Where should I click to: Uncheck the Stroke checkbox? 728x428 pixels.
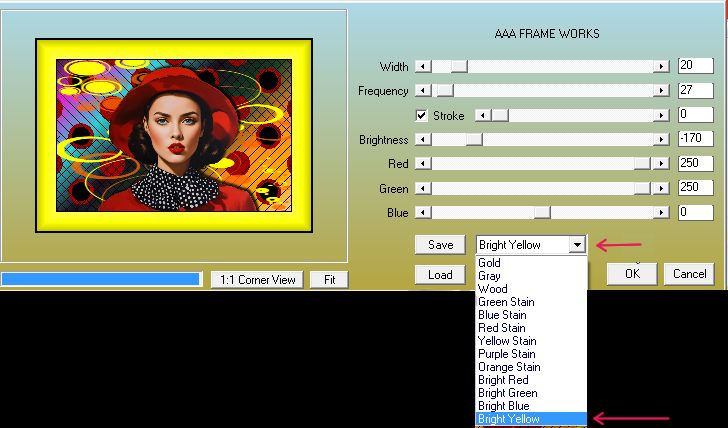(421, 115)
